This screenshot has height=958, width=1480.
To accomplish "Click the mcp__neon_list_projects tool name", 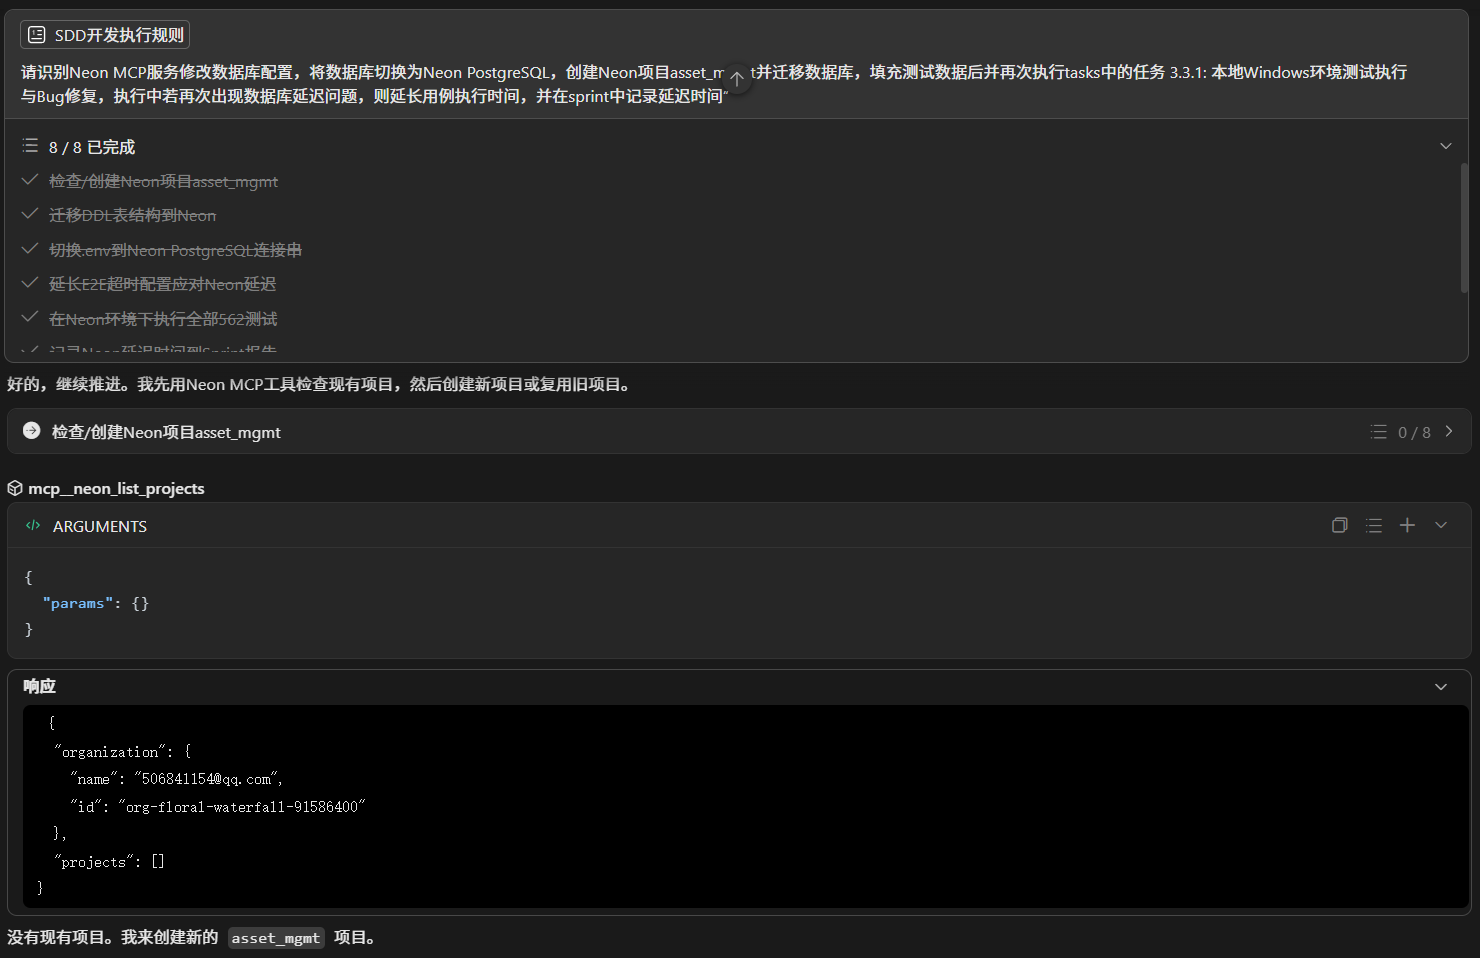I will [116, 488].
